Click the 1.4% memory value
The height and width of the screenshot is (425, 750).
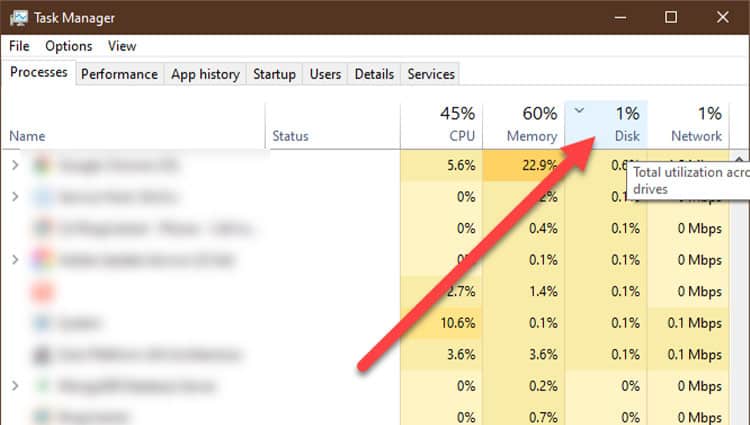543,292
